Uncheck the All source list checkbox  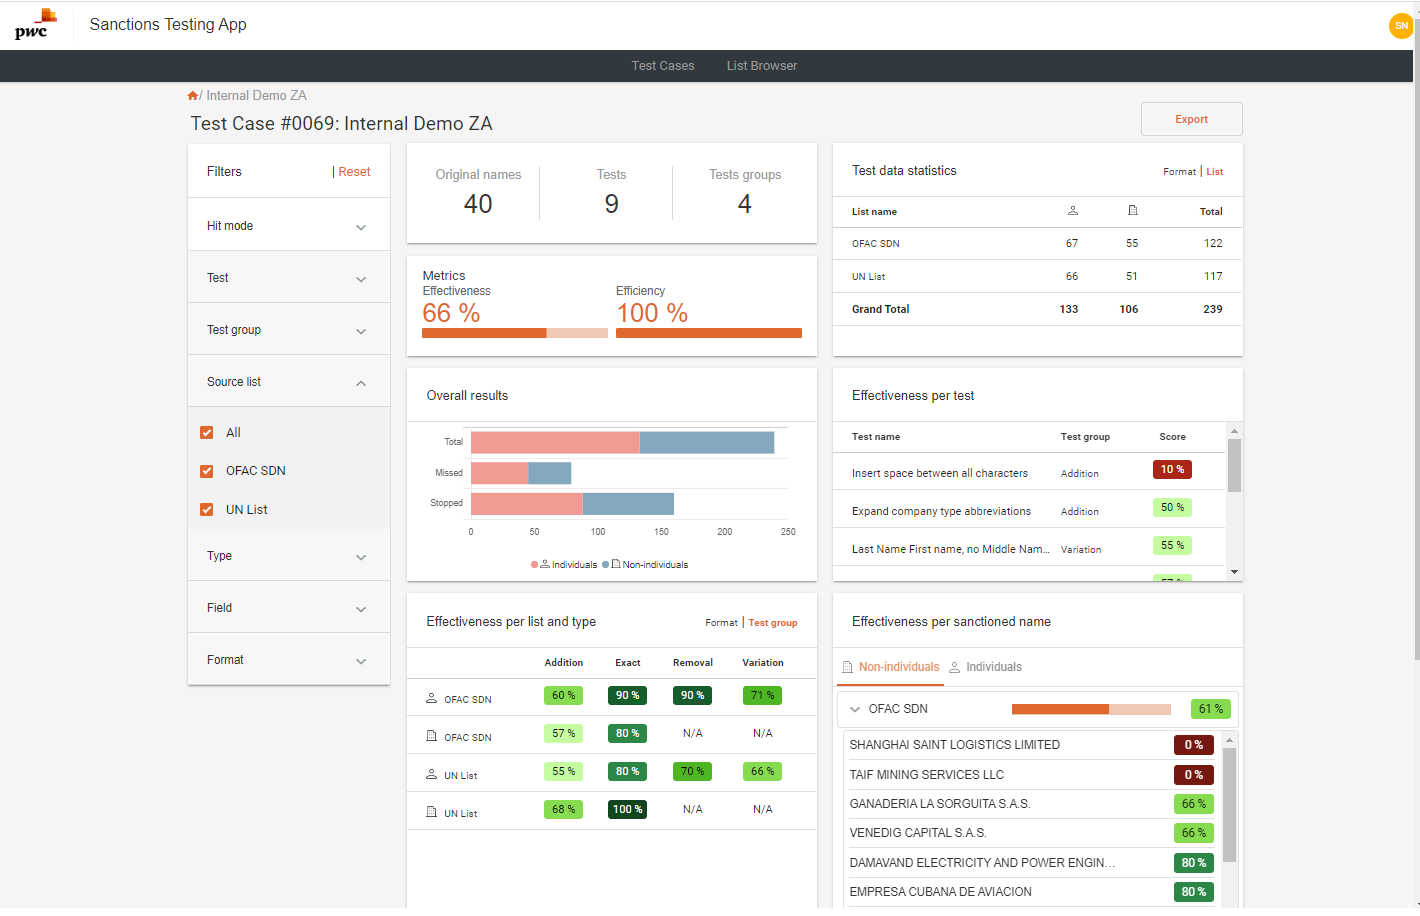pyautogui.click(x=207, y=433)
